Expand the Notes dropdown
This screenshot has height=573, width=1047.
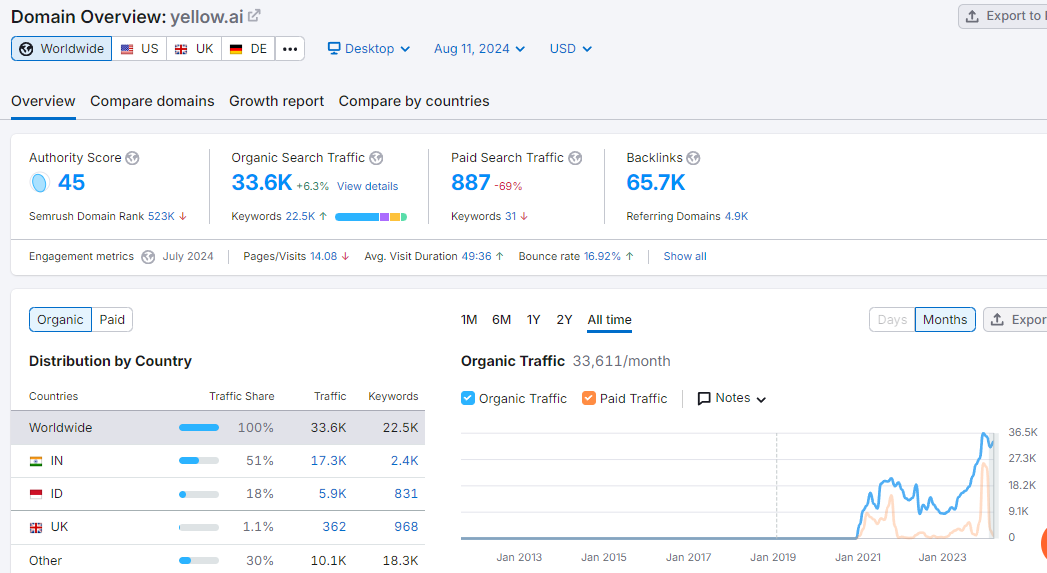click(x=732, y=398)
